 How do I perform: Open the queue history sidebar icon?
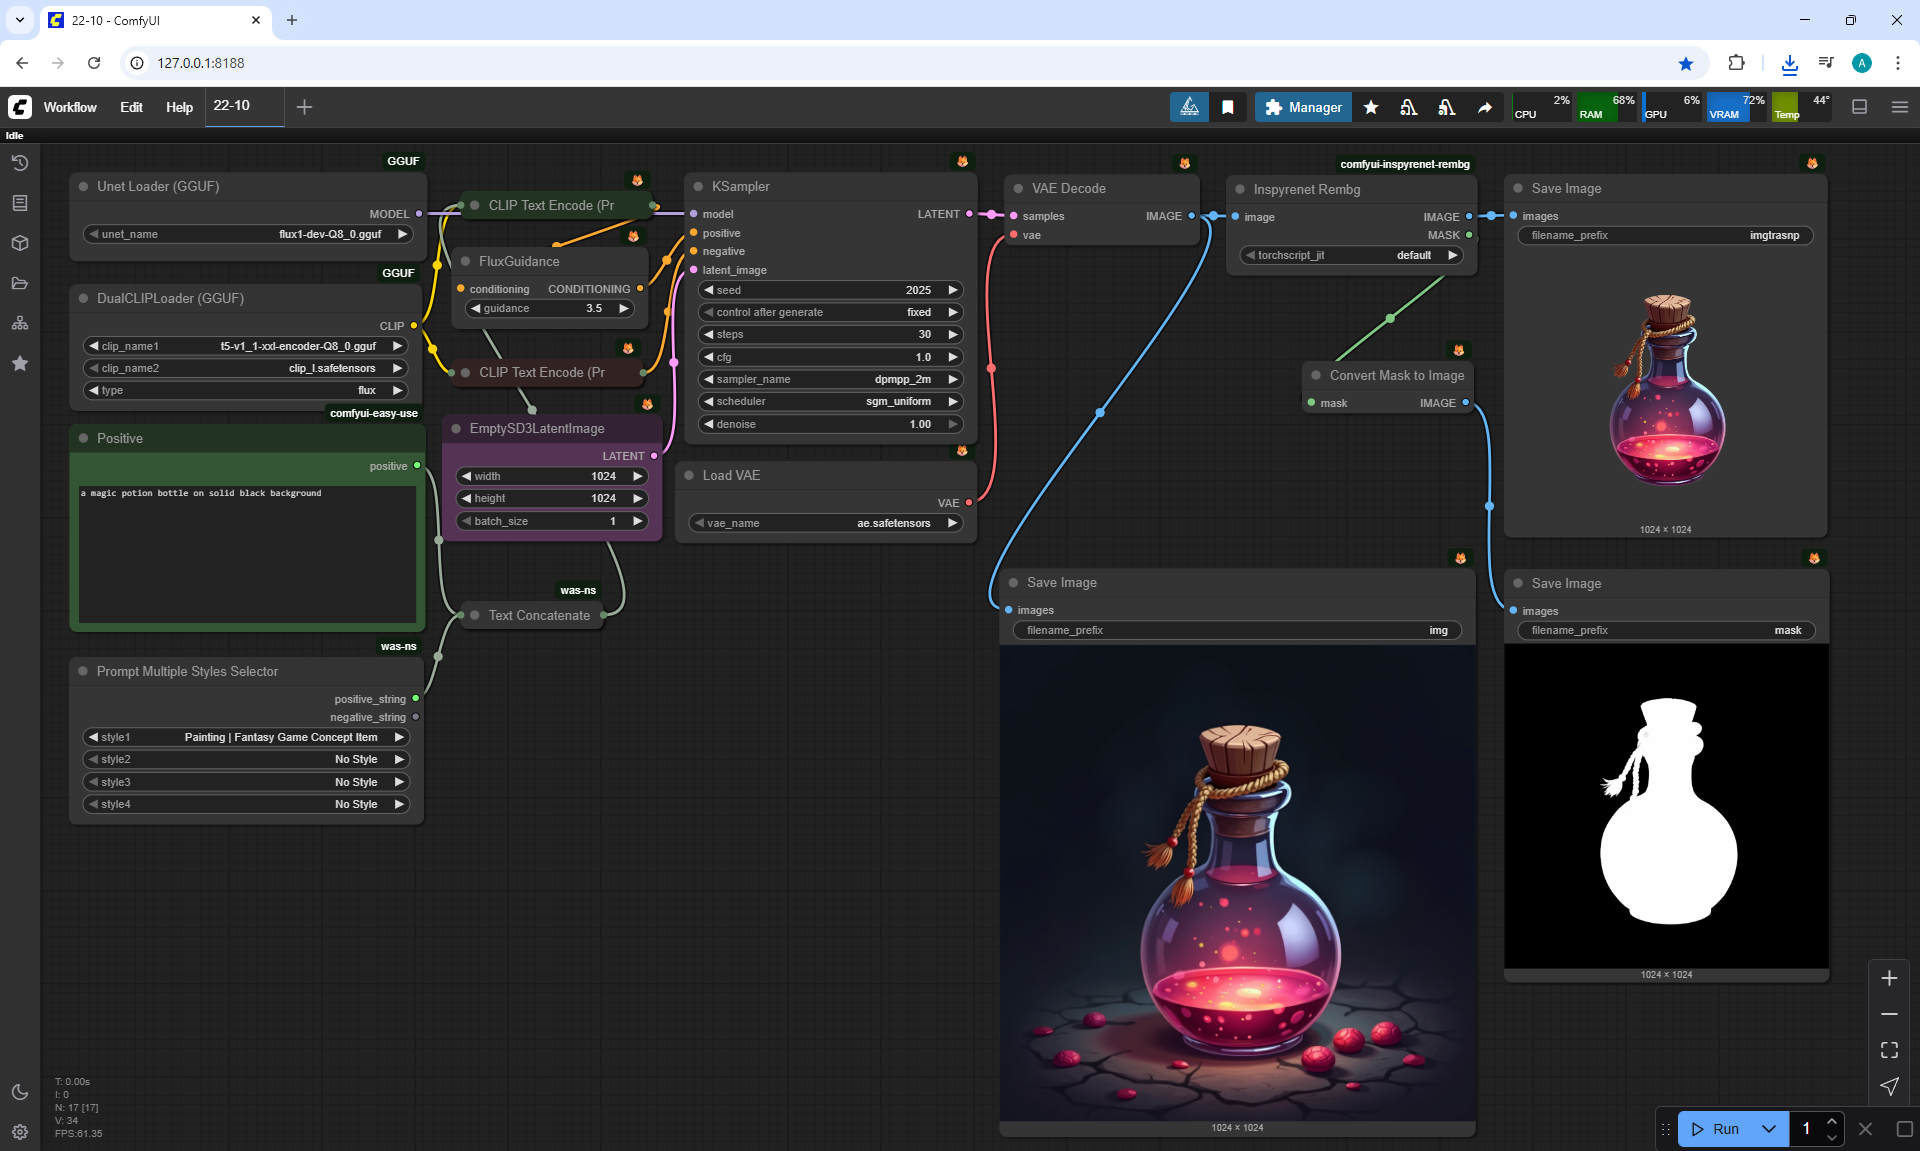(19, 163)
